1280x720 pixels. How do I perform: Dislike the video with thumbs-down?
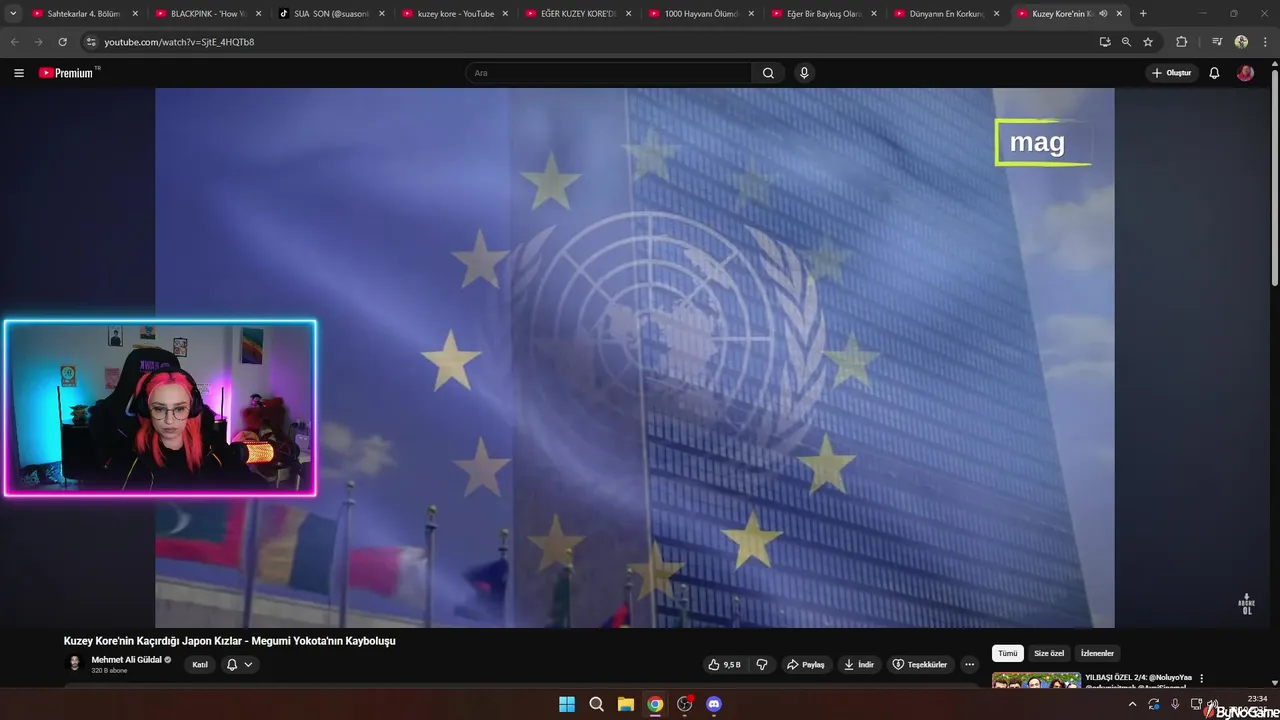coord(762,664)
